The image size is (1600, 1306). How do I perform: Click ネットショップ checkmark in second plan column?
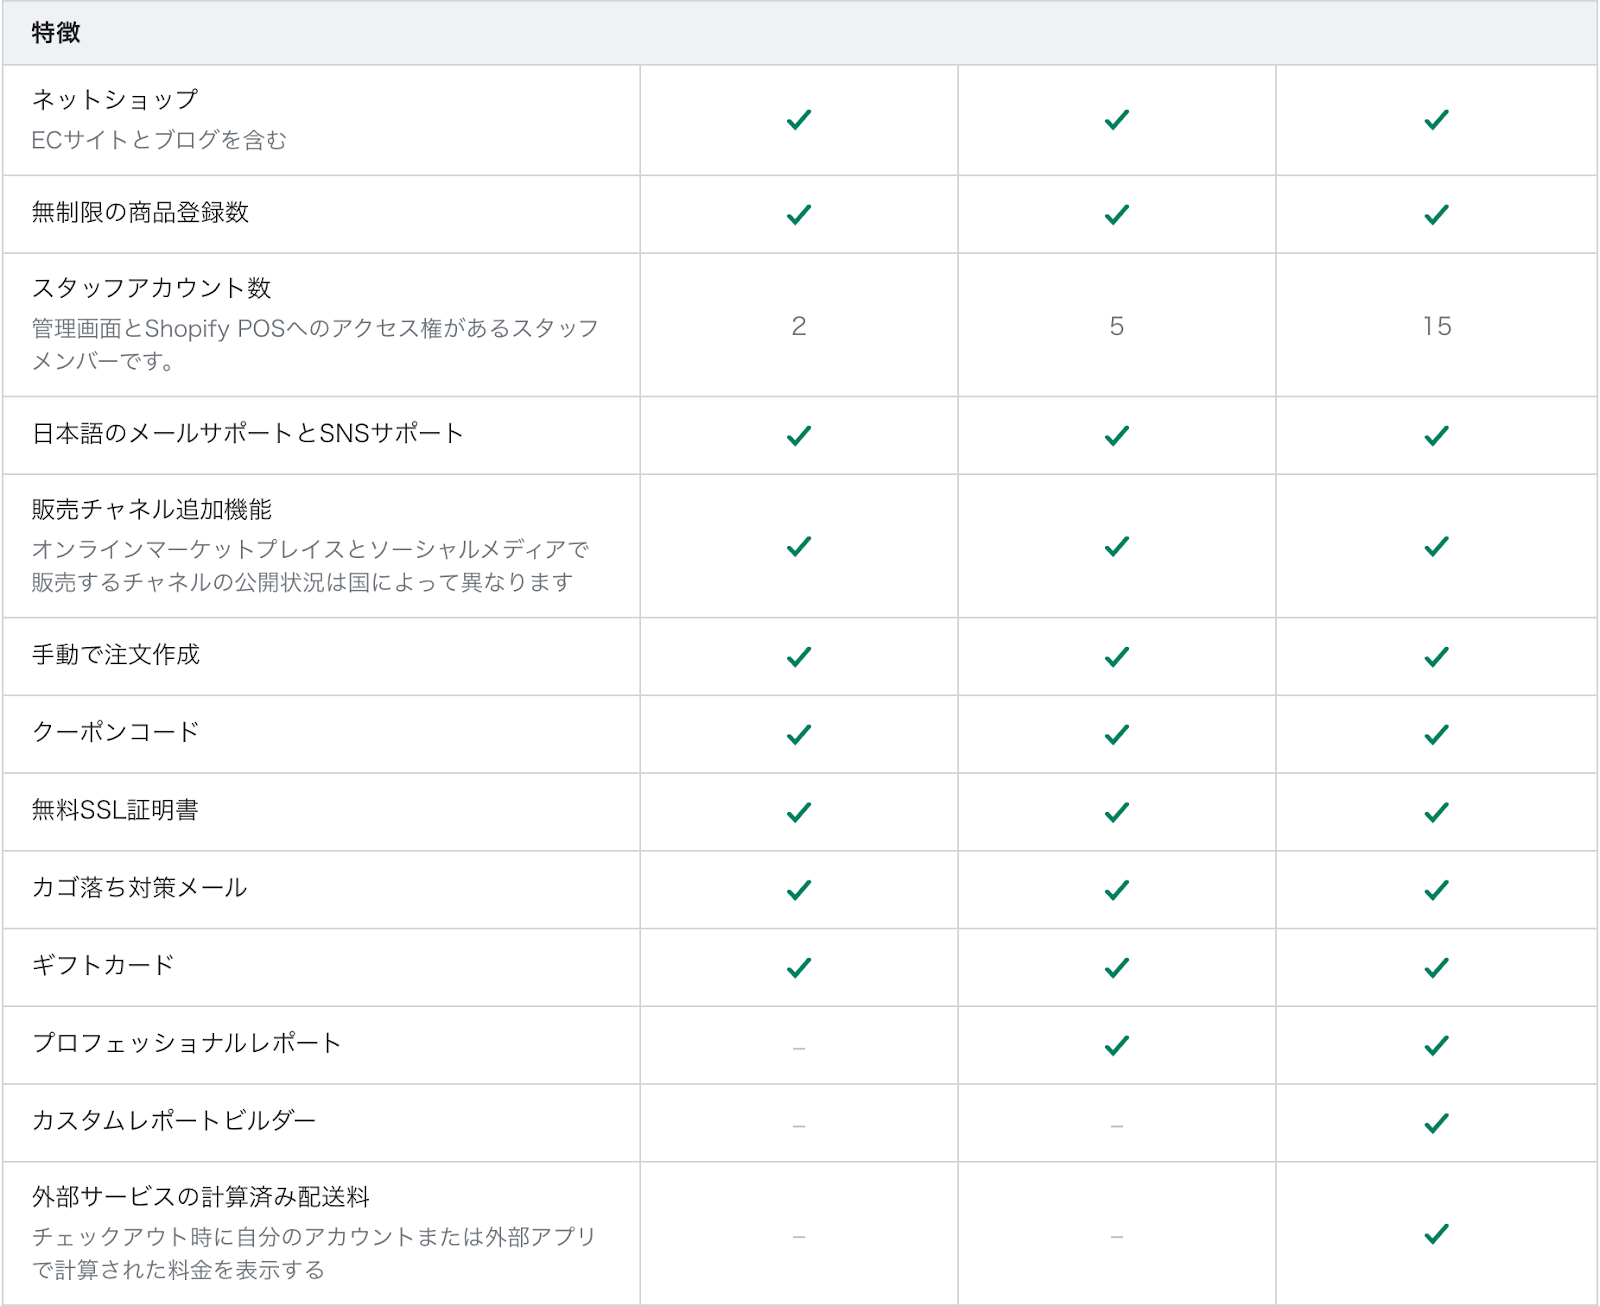click(1117, 120)
